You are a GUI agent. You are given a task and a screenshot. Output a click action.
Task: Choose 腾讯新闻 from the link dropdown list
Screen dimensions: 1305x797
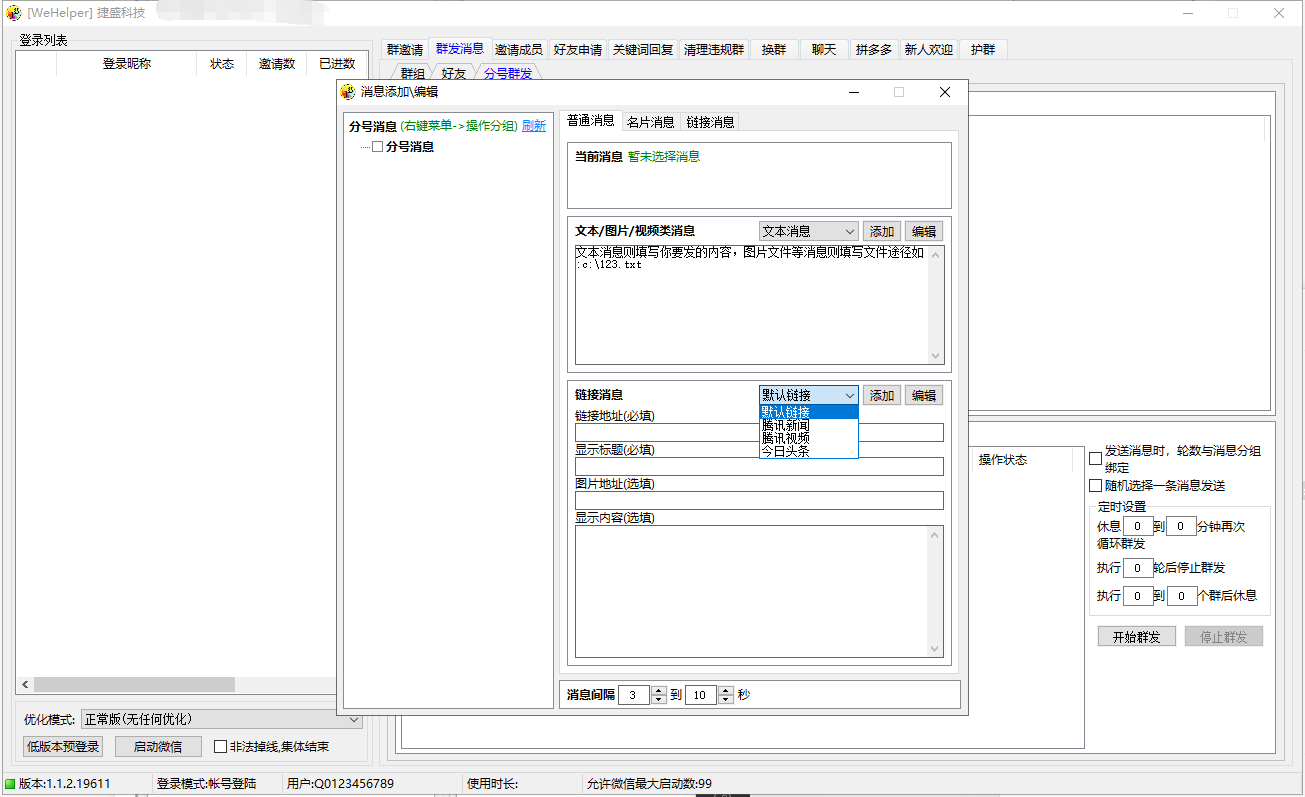click(786, 425)
